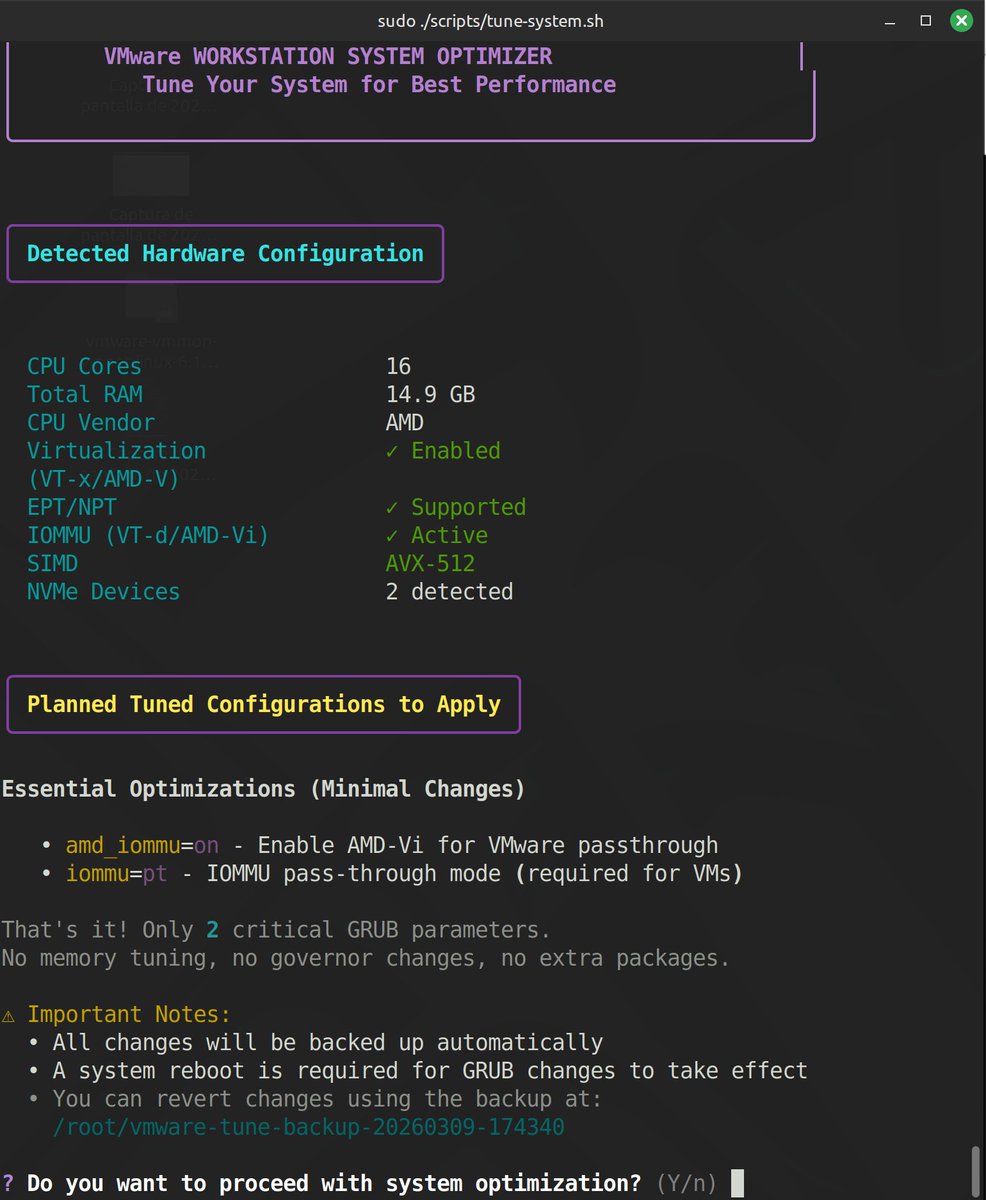Click the '✓ Enabled' virtualization status

pos(443,450)
